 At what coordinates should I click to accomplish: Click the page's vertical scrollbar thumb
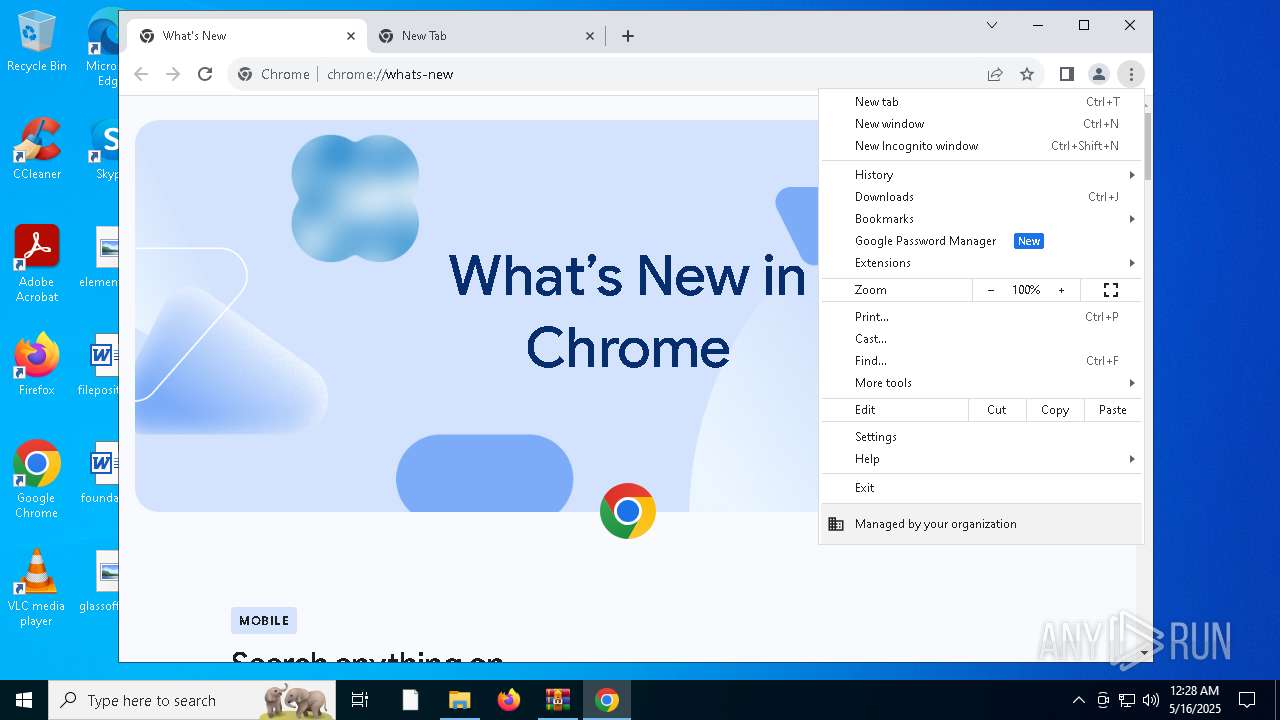[1147, 147]
